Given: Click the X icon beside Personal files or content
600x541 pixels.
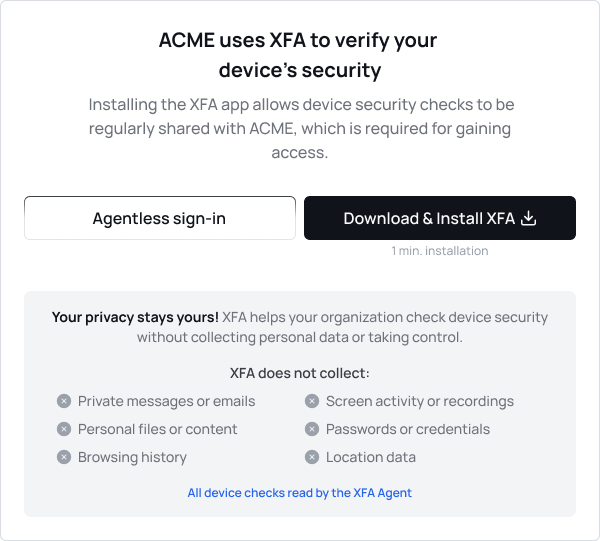Looking at the screenshot, I should (x=64, y=429).
